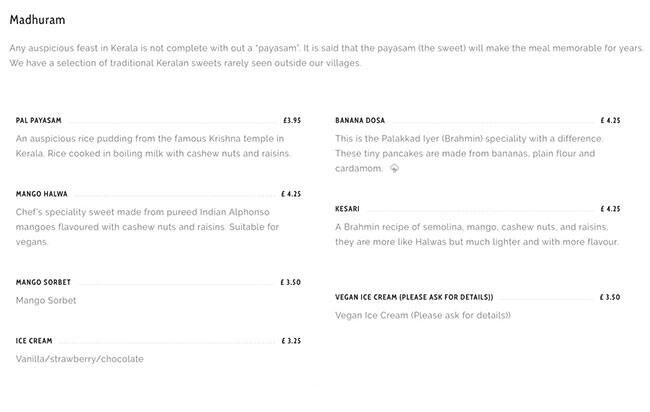Select the Mango Halwa item title
Viewport: 650px width, 412px height.
(x=41, y=194)
